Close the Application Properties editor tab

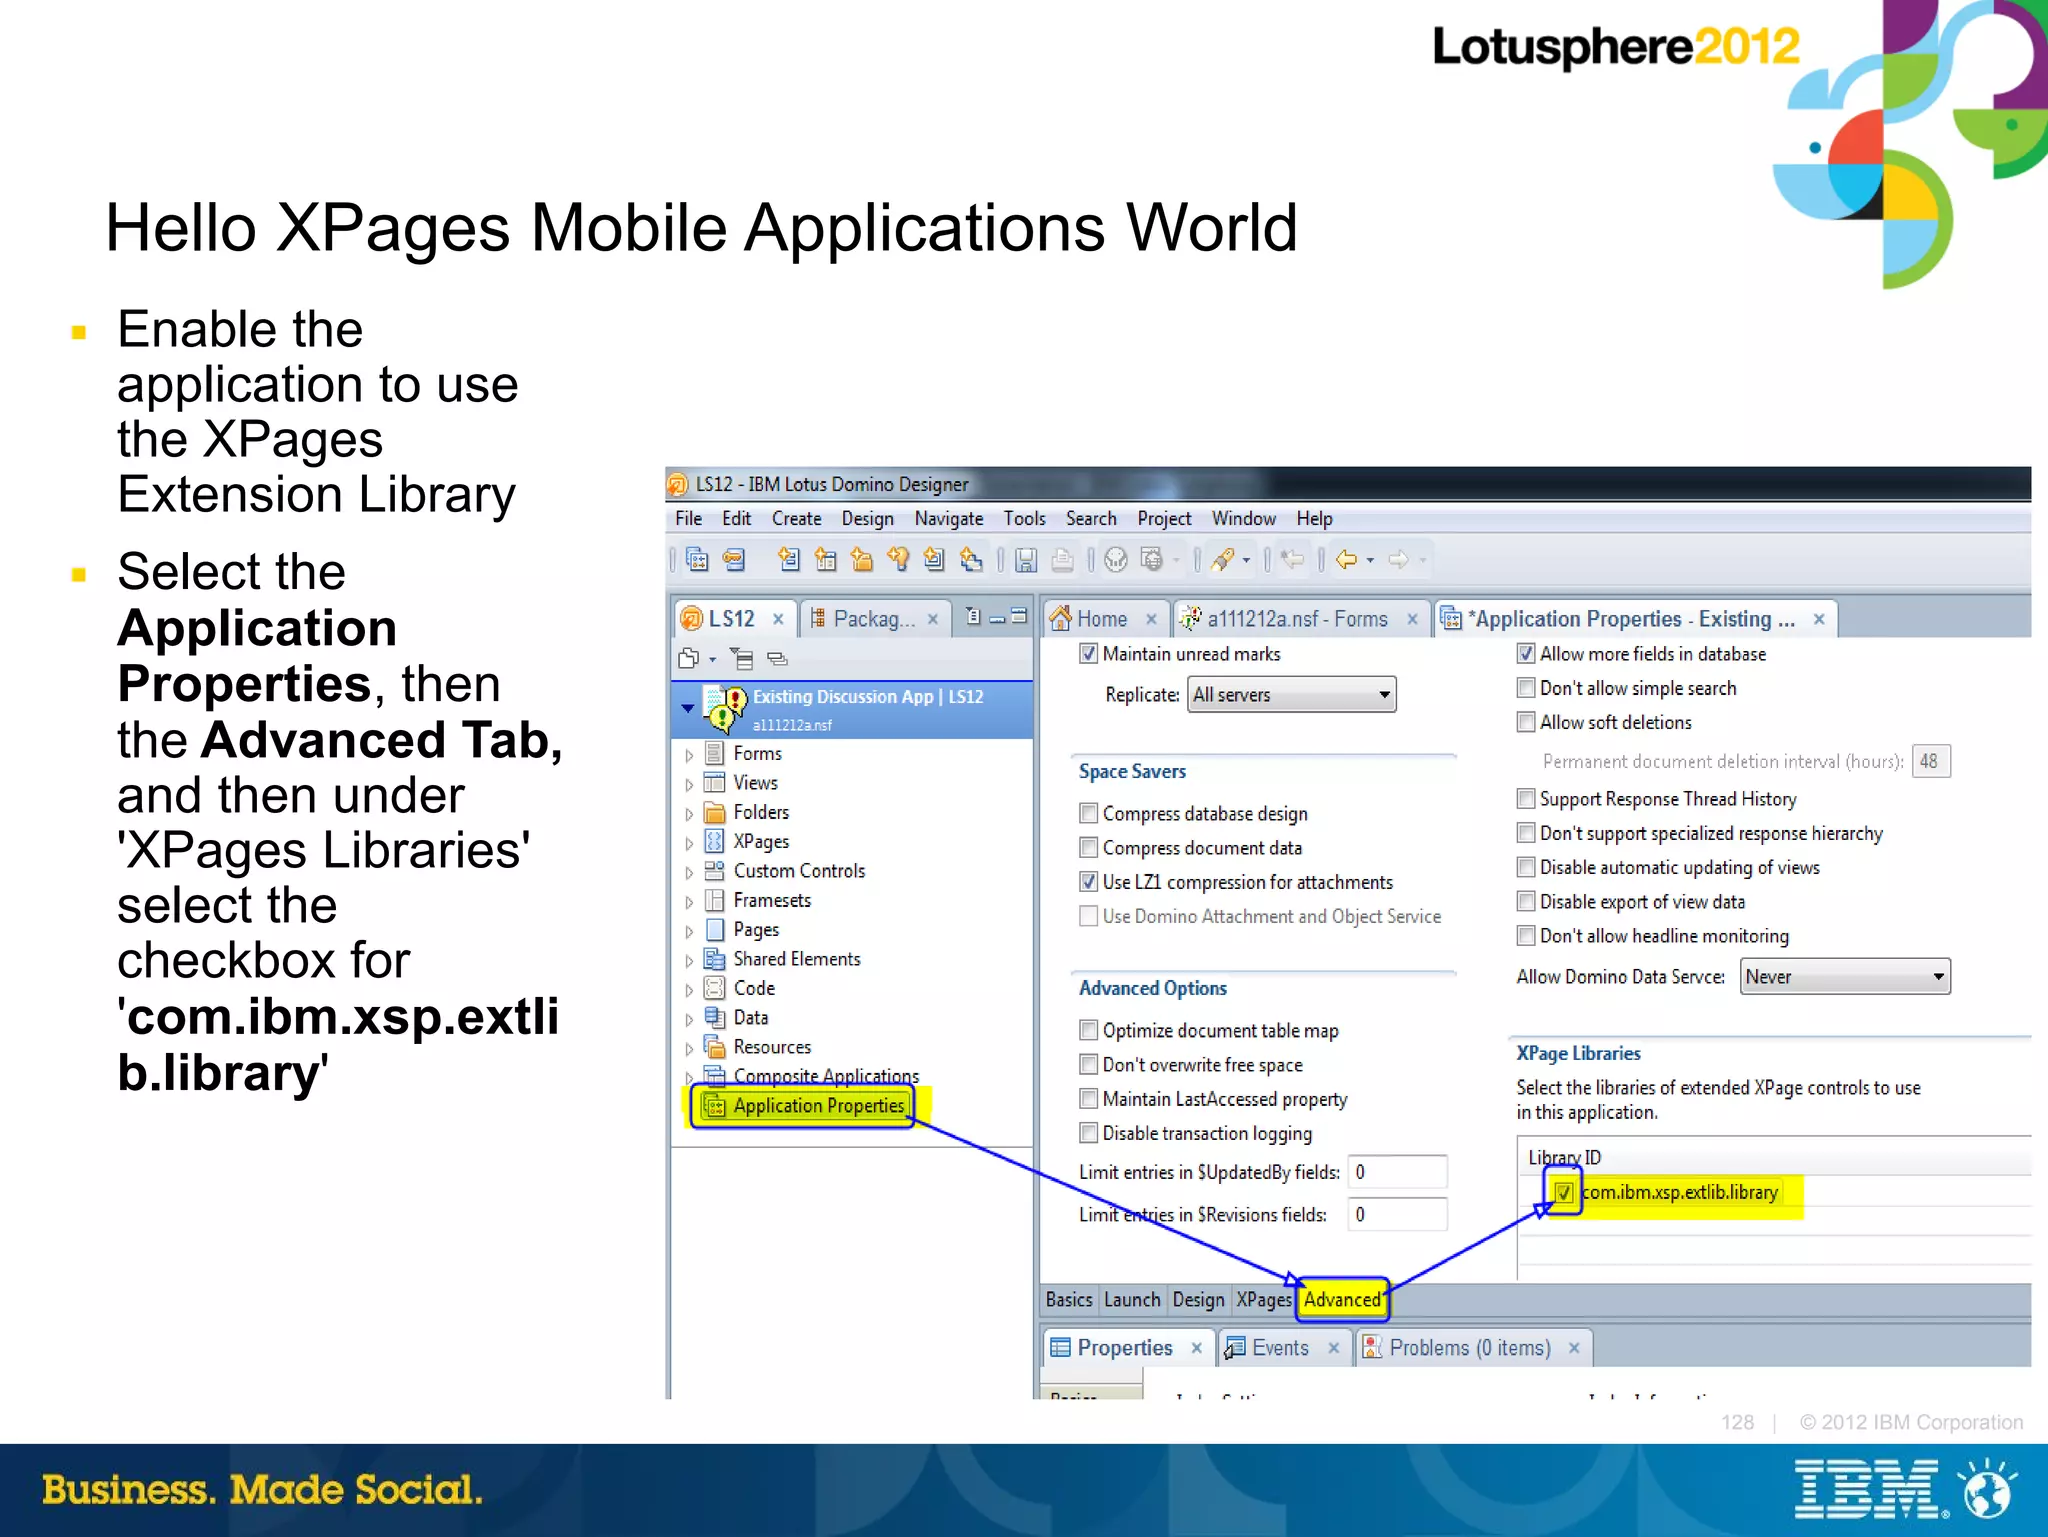coord(1819,620)
